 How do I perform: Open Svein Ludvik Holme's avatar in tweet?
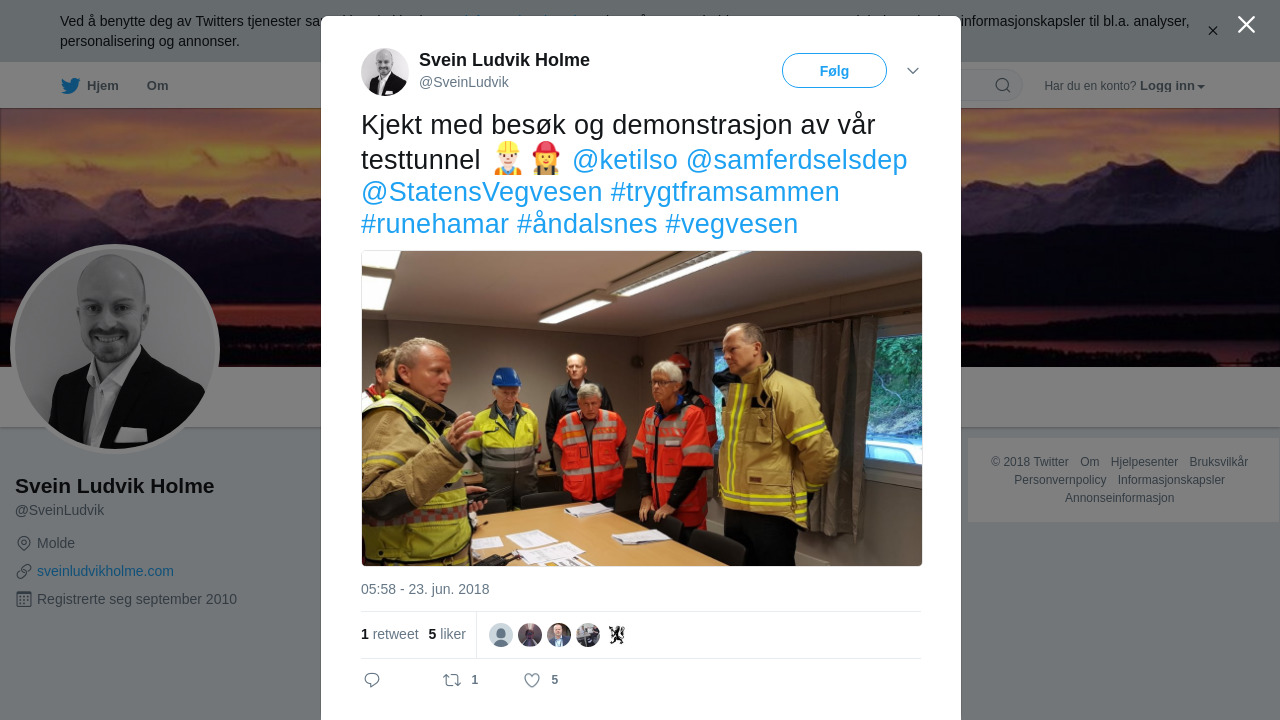tap(385, 72)
